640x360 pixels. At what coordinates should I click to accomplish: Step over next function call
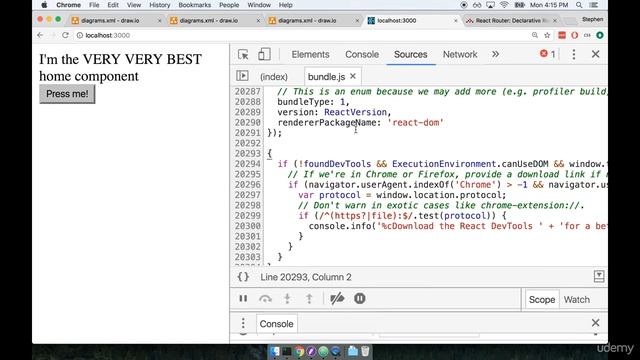265,299
